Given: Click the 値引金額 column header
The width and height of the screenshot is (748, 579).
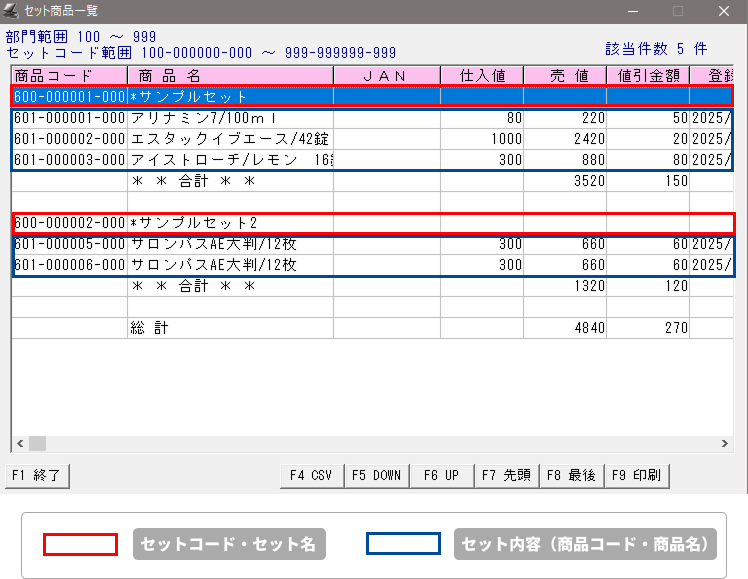Looking at the screenshot, I should (647, 75).
